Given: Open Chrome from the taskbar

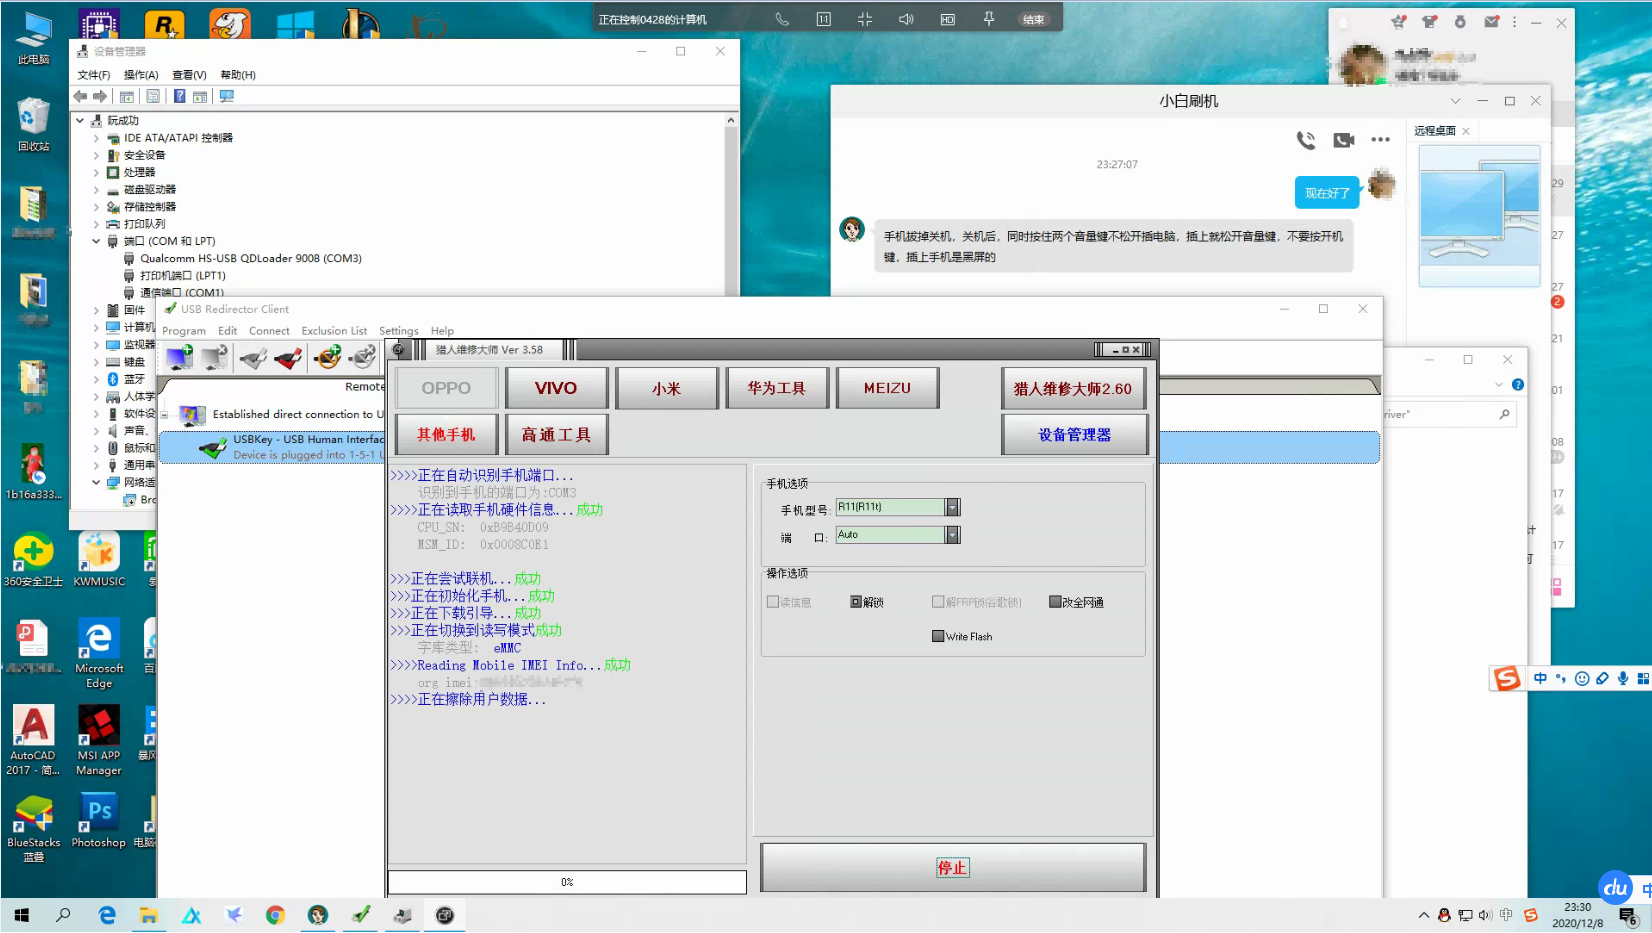Looking at the screenshot, I should tap(275, 915).
